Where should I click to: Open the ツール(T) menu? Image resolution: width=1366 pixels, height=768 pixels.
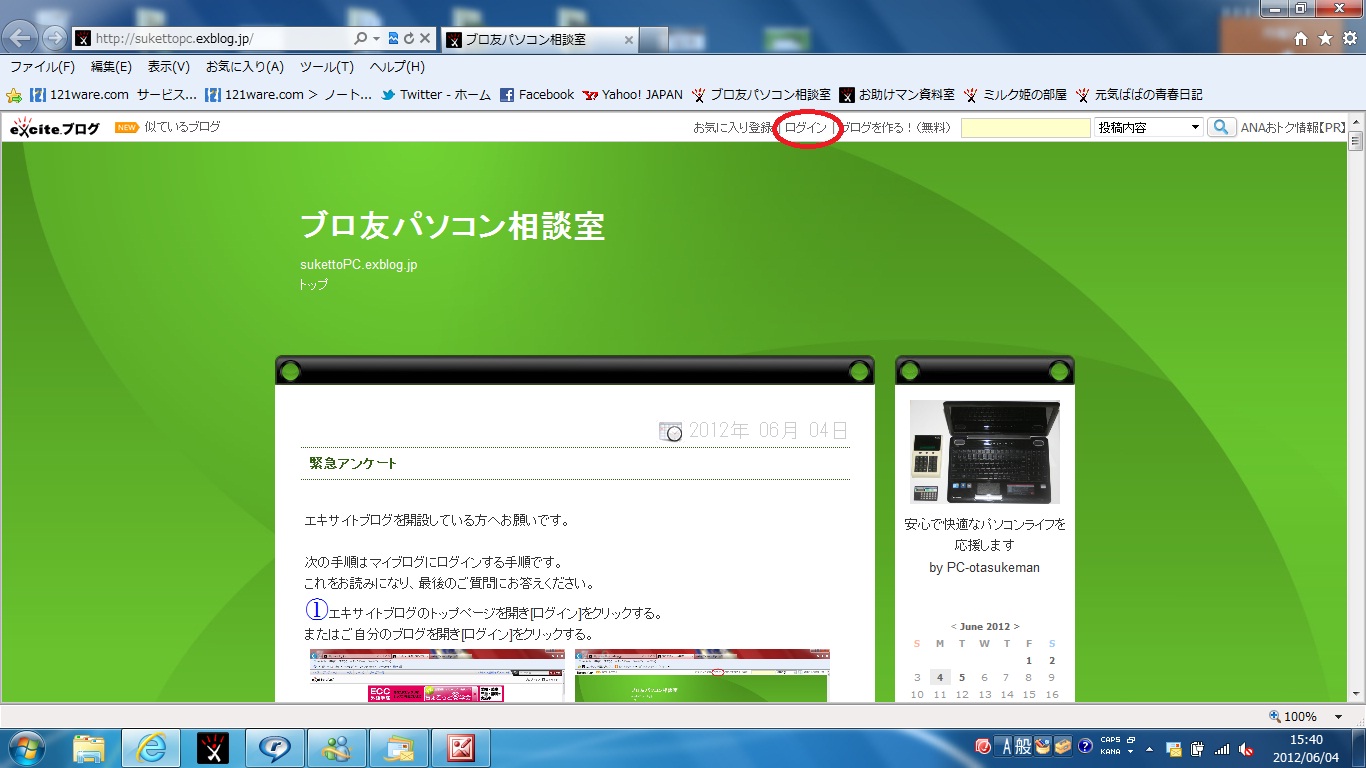point(327,67)
